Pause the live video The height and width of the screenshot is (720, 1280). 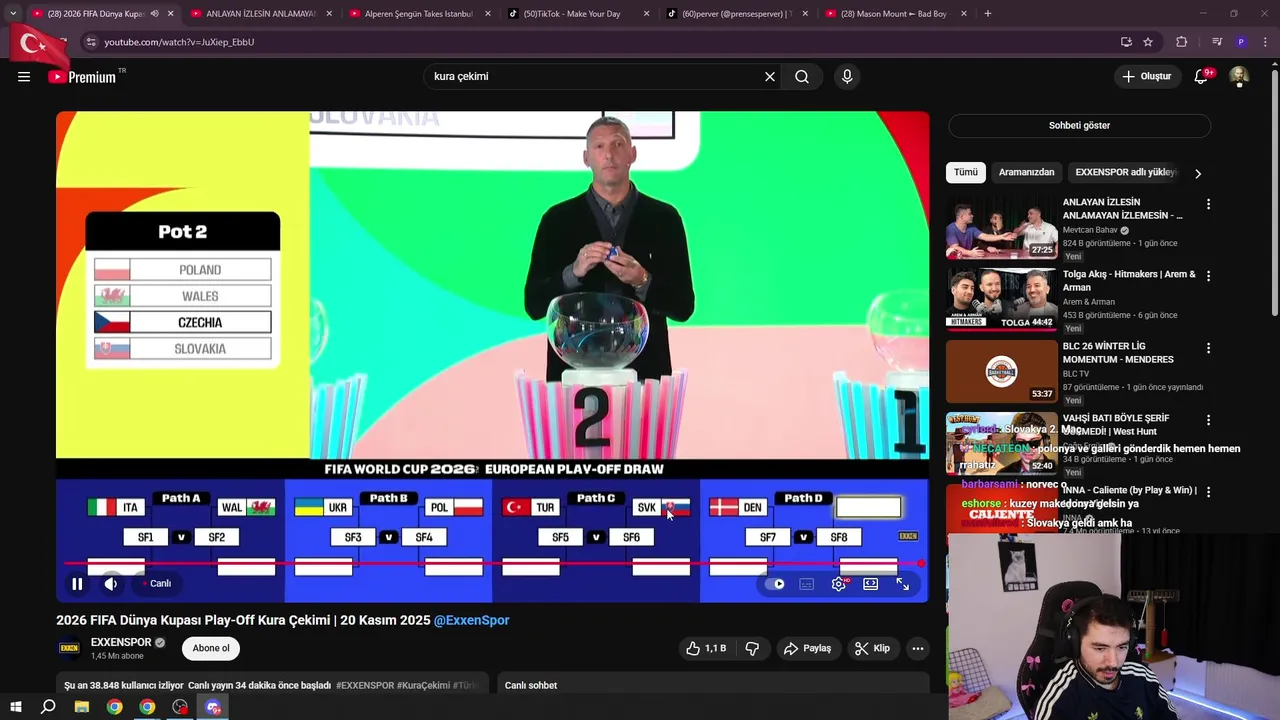[77, 584]
